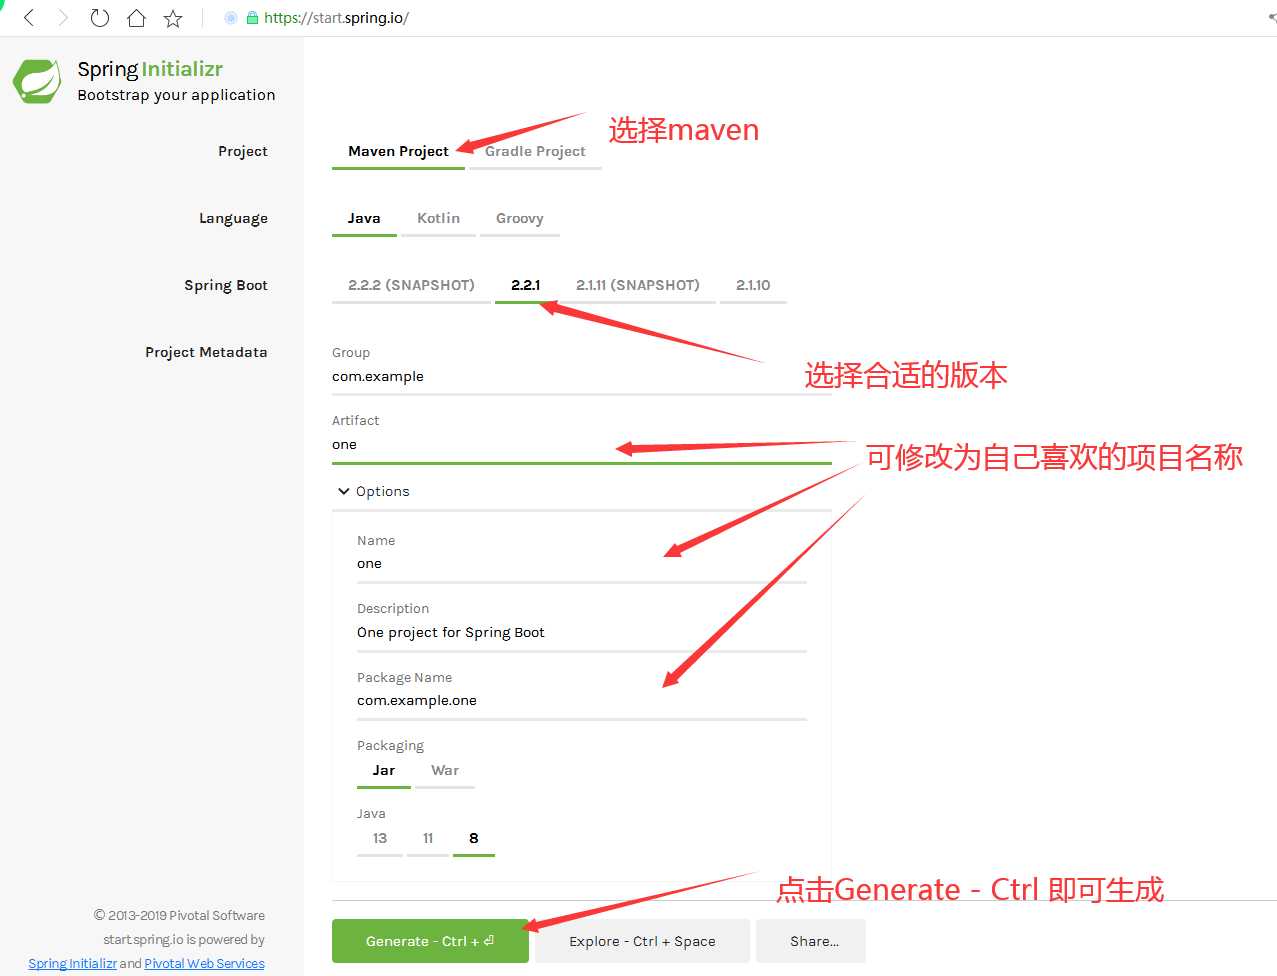Open Spring Initializr footer link
Screen dimensions: 1277x976
(x=72, y=964)
